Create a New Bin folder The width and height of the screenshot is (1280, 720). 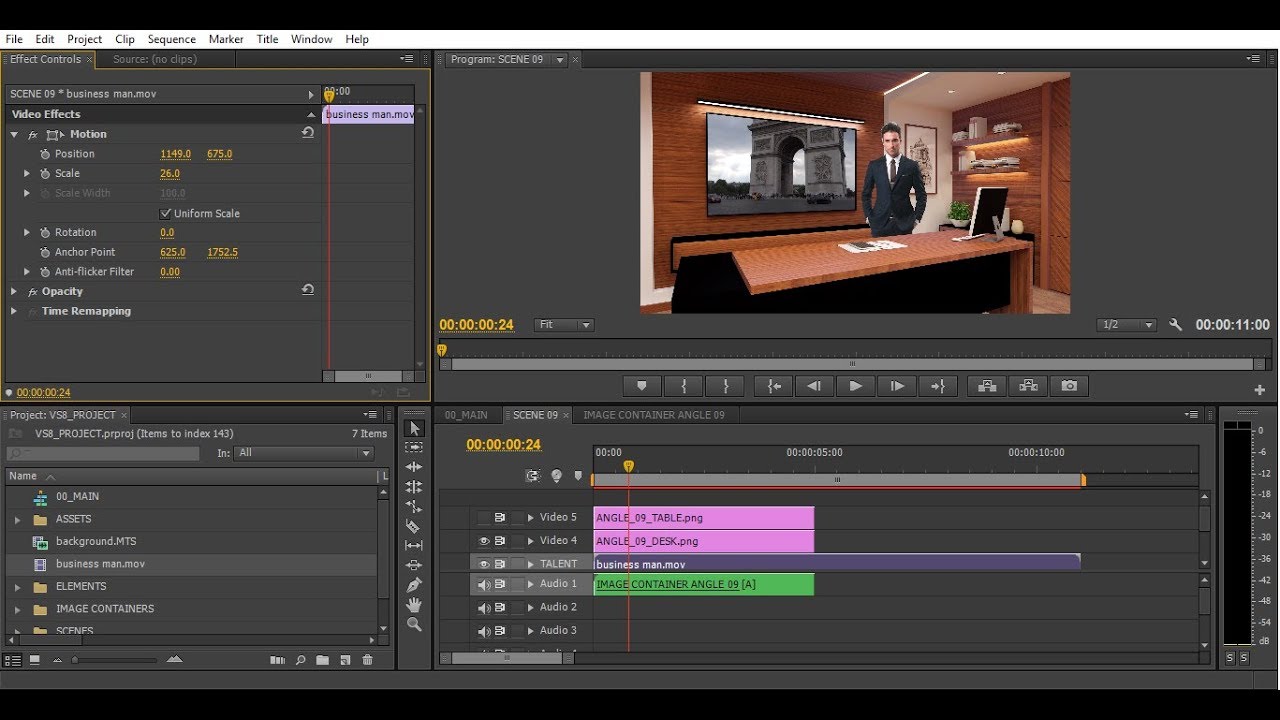click(x=322, y=660)
